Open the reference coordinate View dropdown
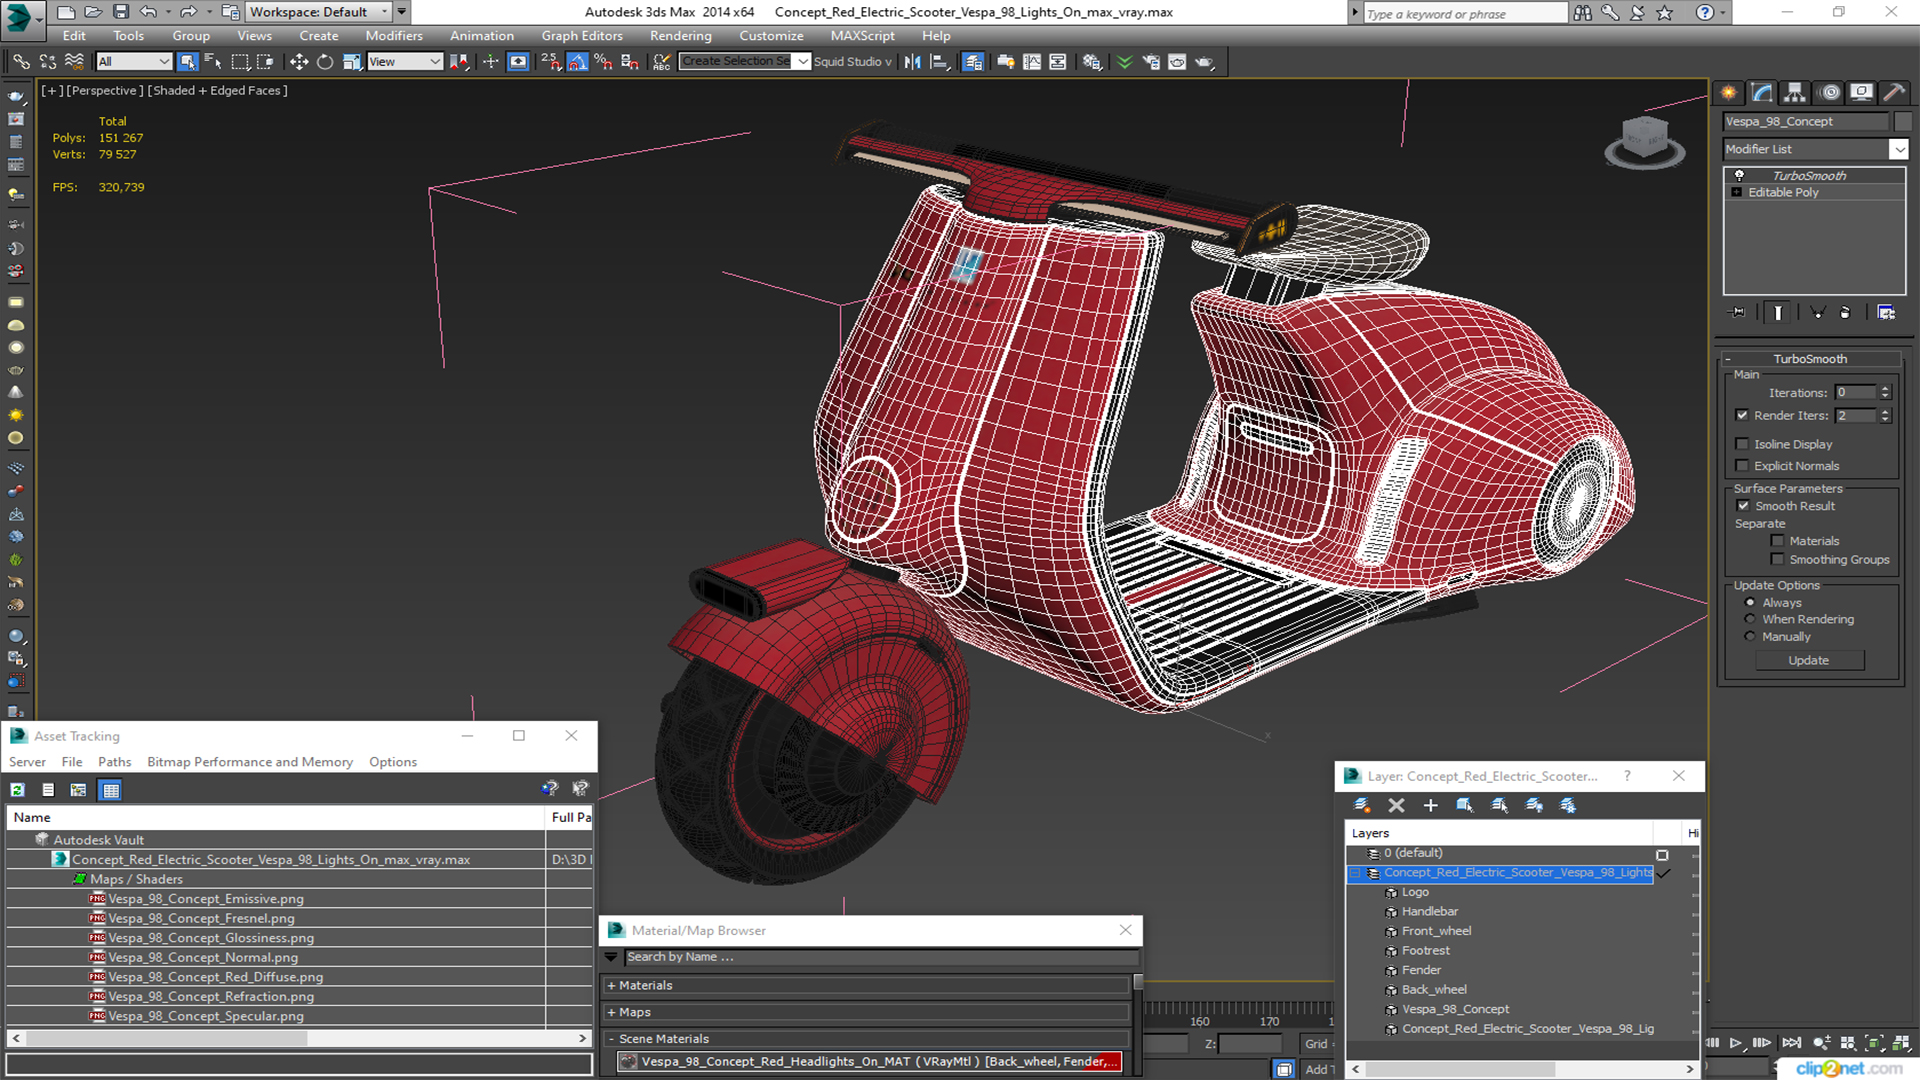Viewport: 1920px width, 1080px height. [405, 62]
